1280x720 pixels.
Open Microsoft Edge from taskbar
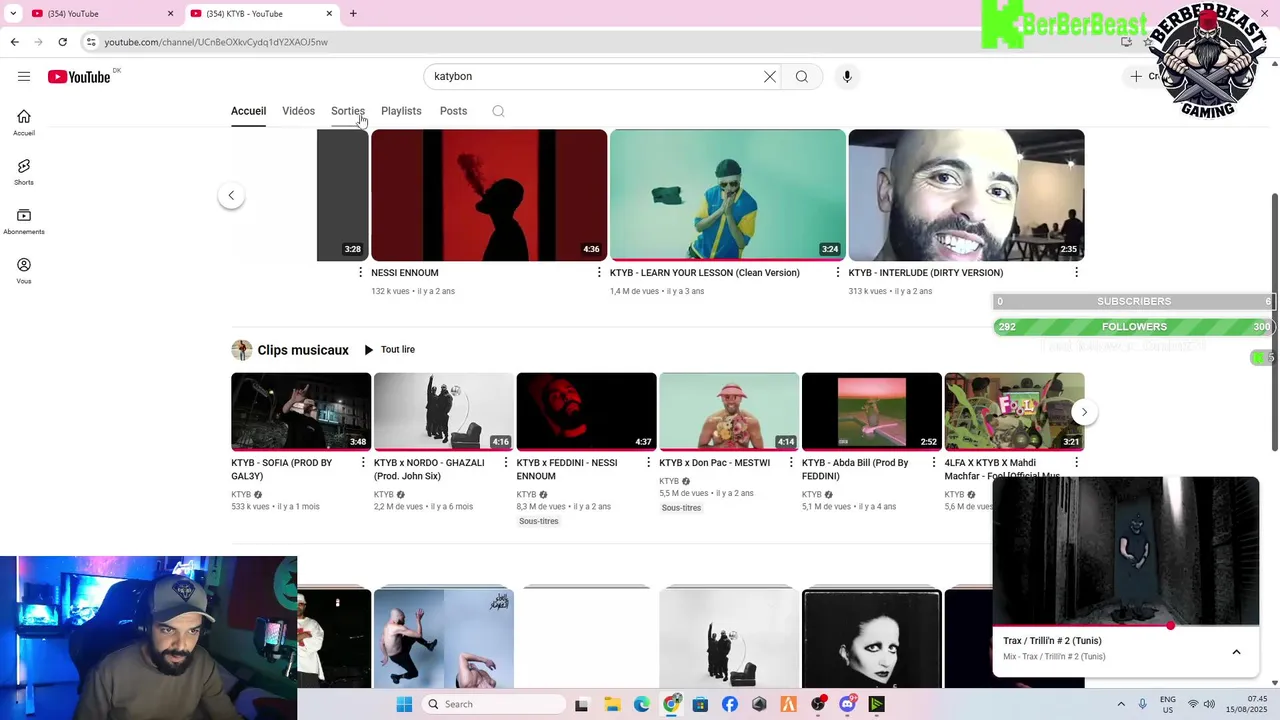642,704
